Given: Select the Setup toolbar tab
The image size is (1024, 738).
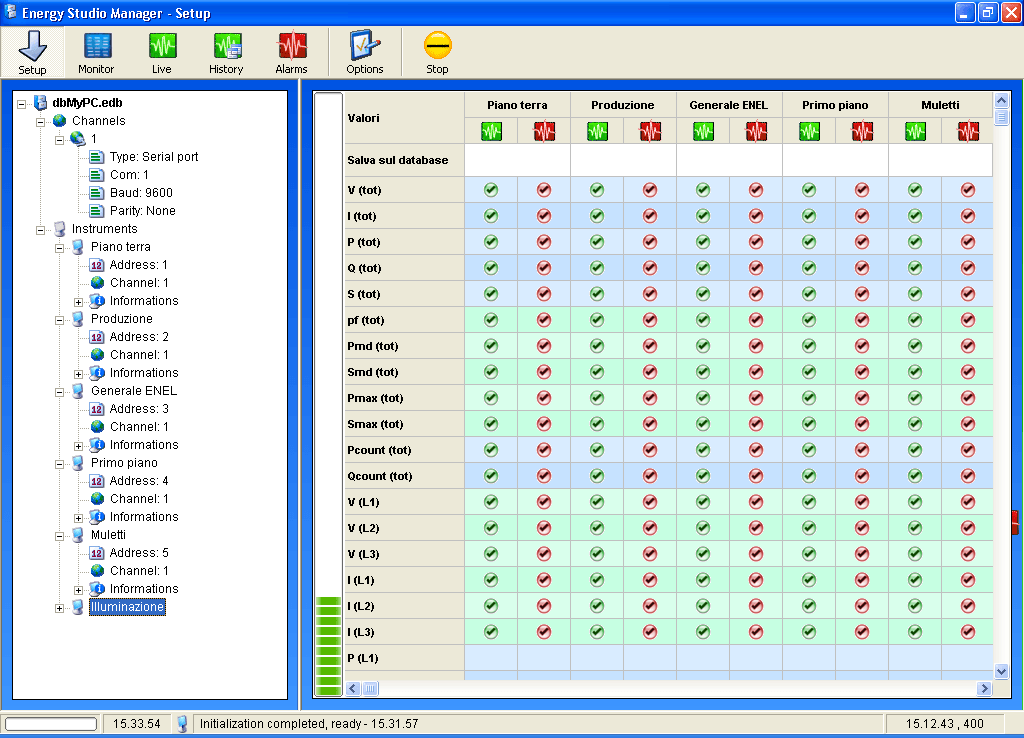Looking at the screenshot, I should [33, 52].
